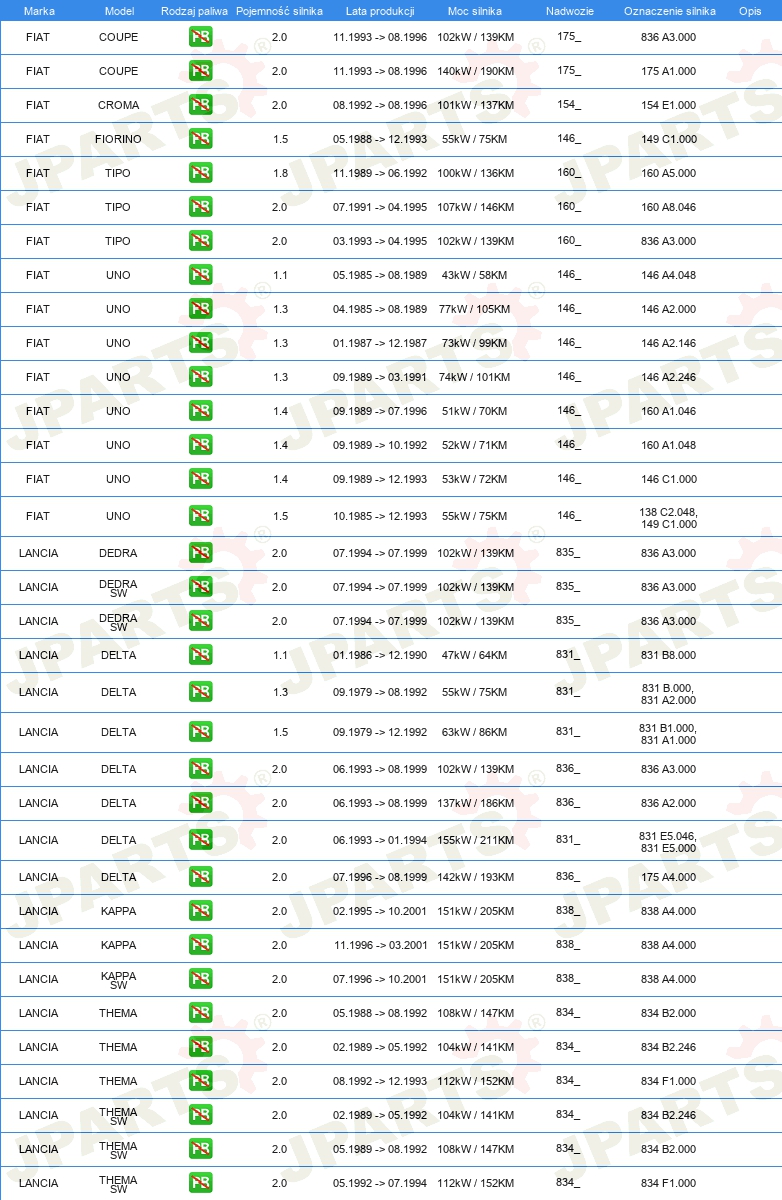Image resolution: width=782 pixels, height=1200 pixels.
Task: Click fuel icon in TIPO 107kW row
Action: click(200, 207)
